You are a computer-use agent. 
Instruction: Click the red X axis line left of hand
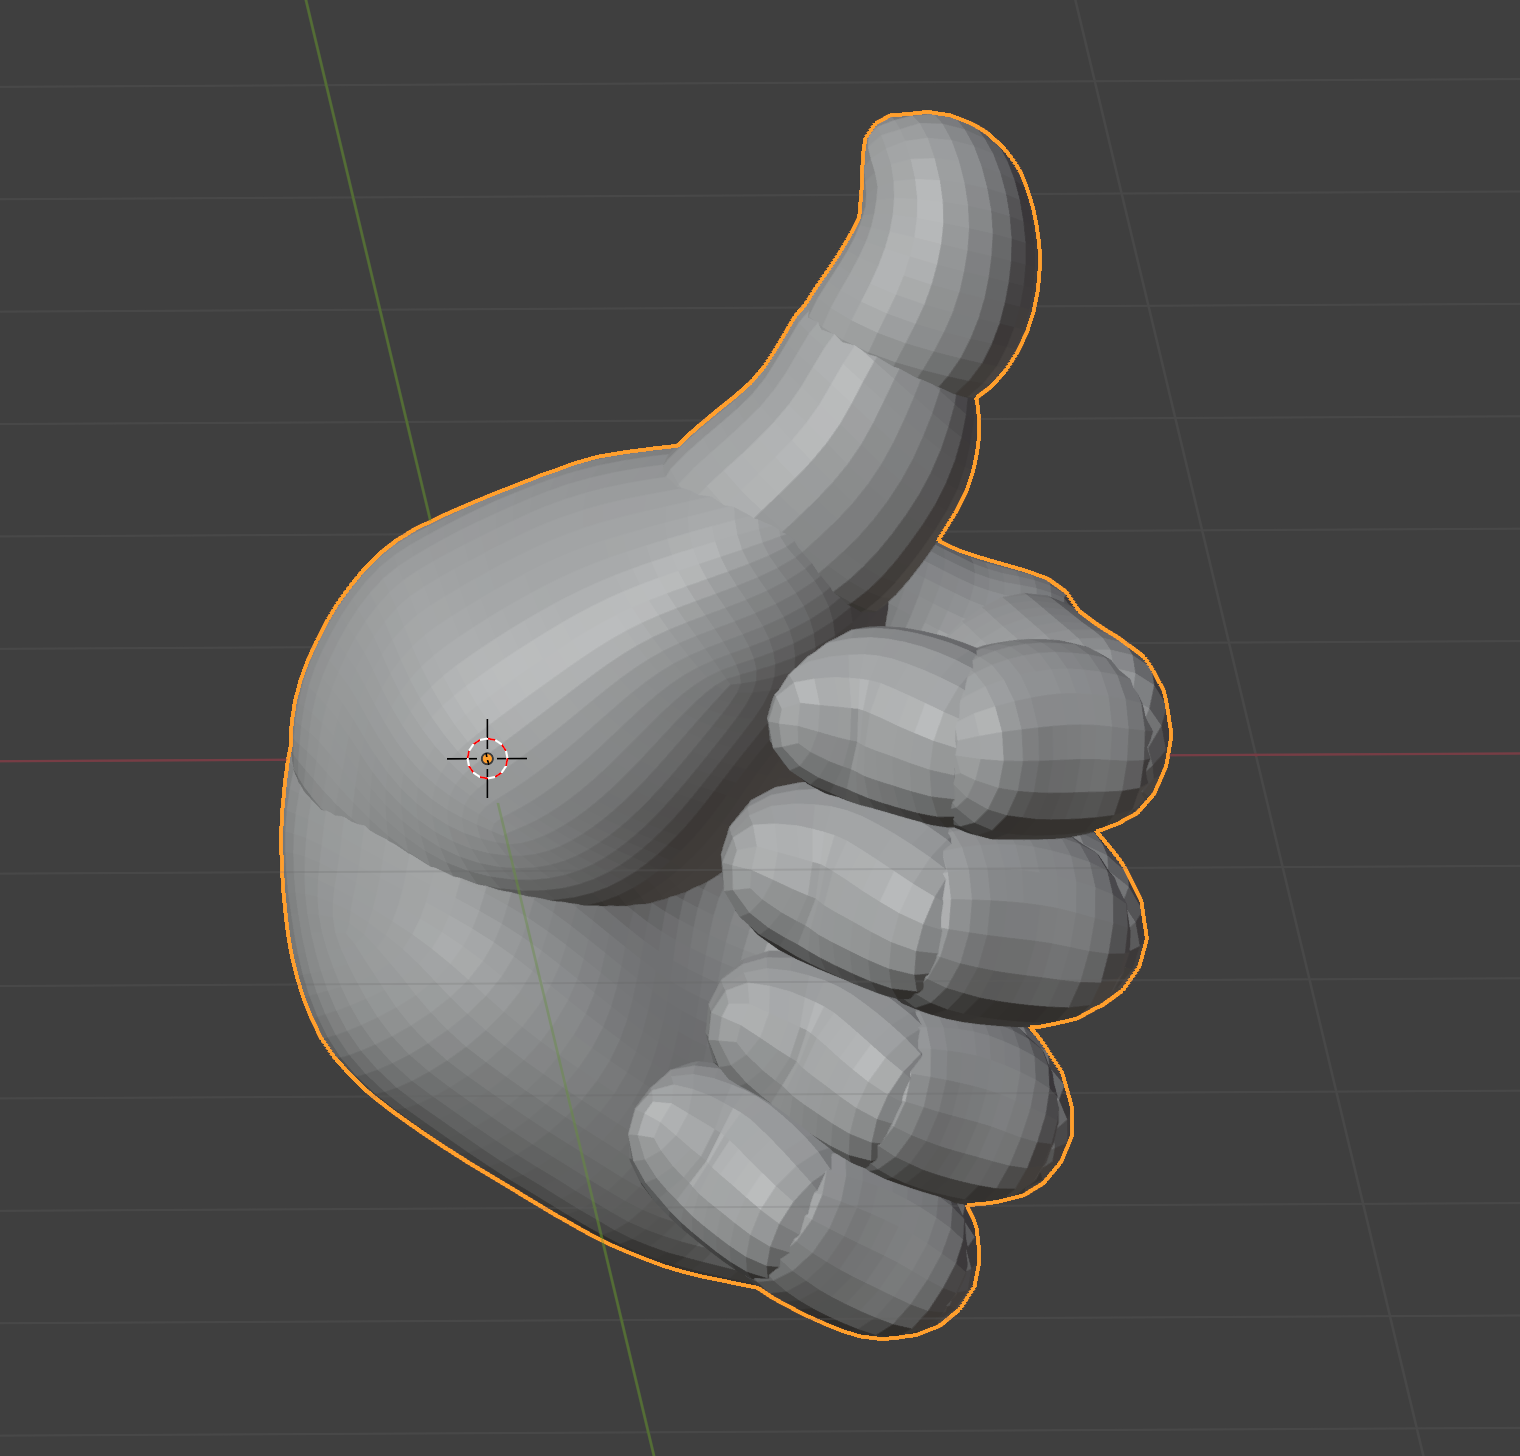click(x=140, y=761)
